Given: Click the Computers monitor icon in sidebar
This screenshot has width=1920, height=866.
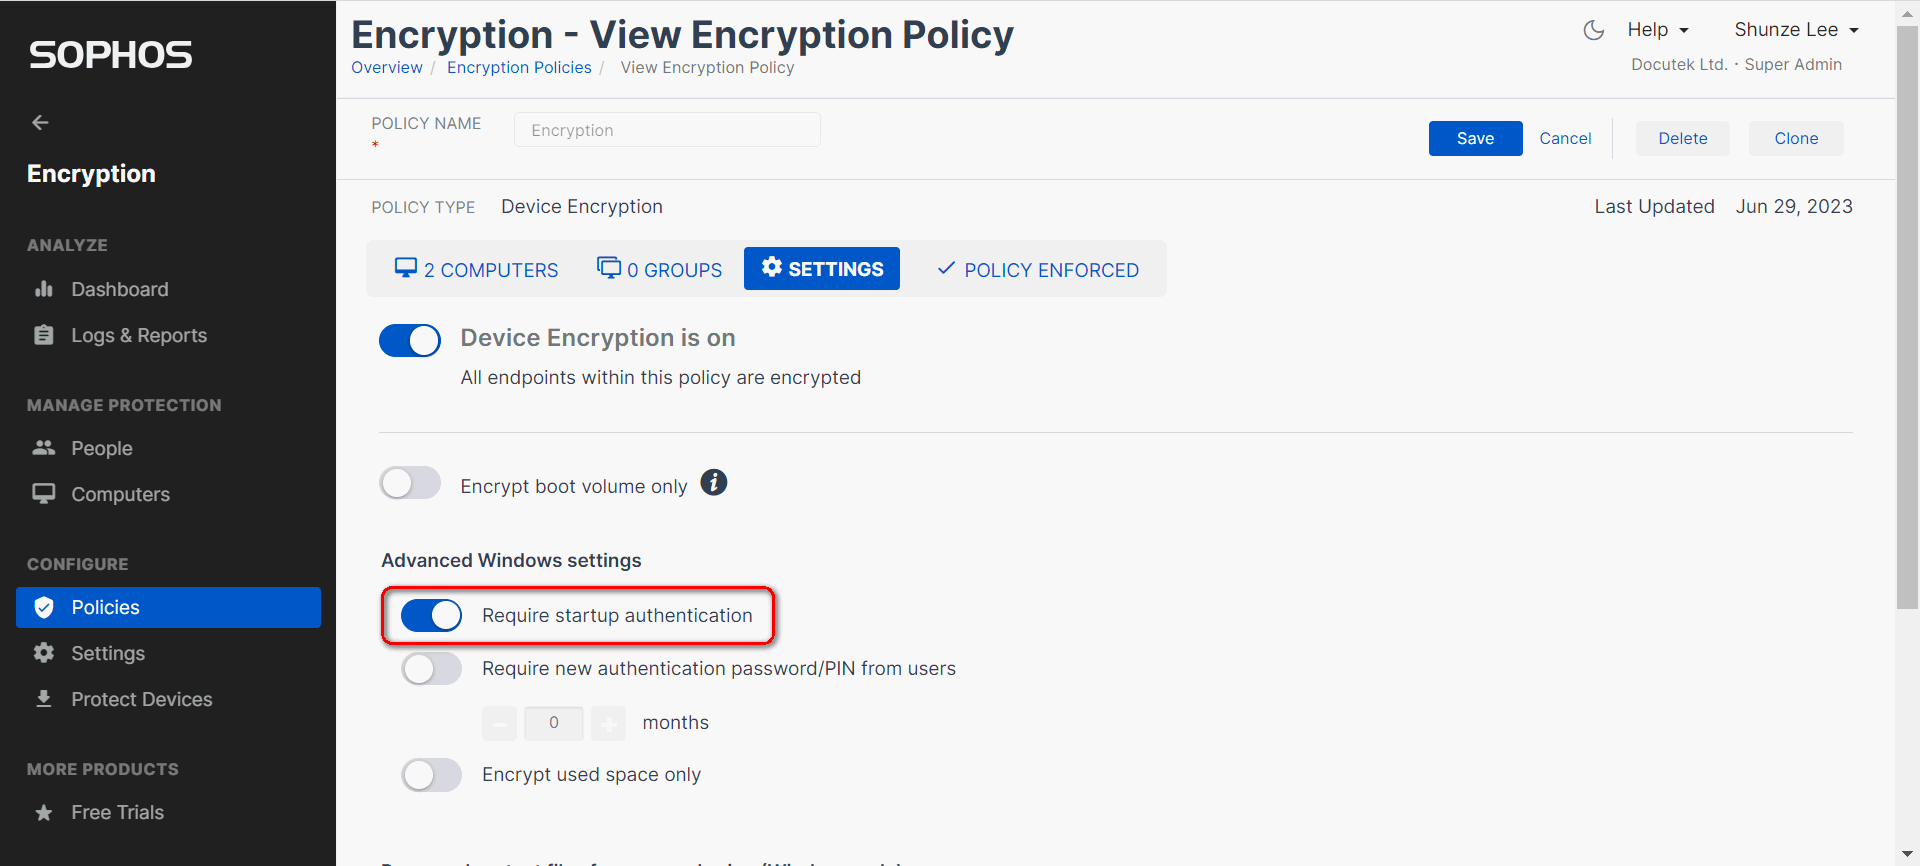Looking at the screenshot, I should (43, 494).
